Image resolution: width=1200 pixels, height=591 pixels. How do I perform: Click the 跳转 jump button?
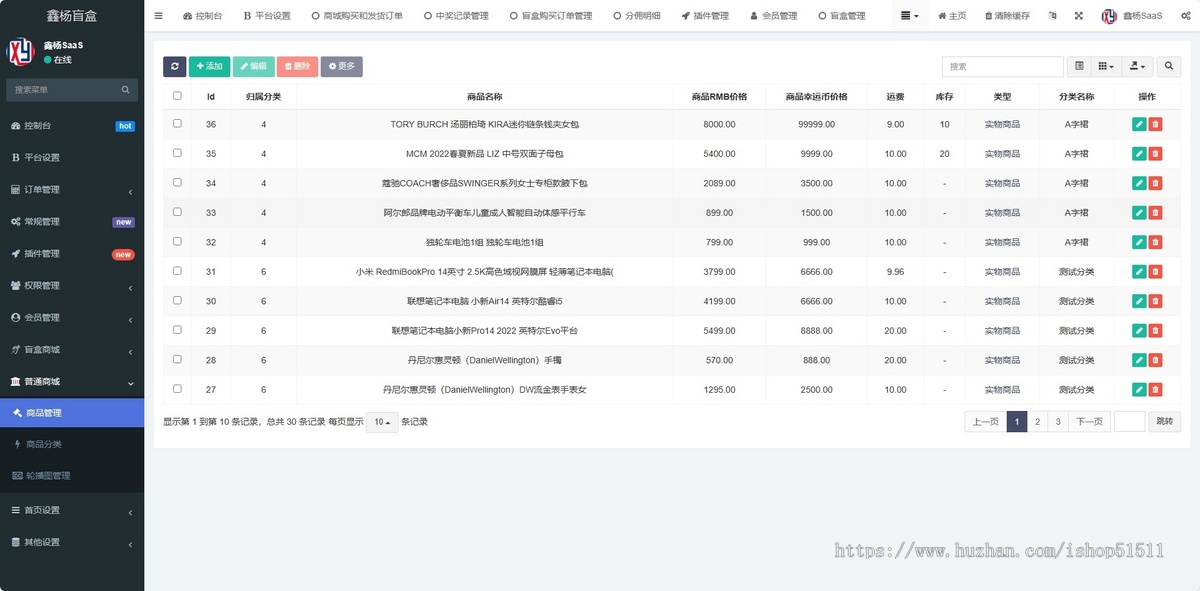(1164, 422)
